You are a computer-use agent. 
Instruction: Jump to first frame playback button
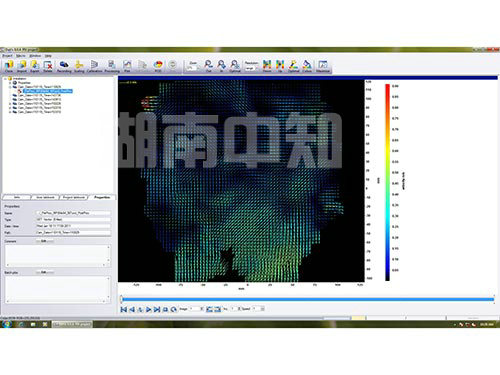pyautogui.click(x=124, y=309)
